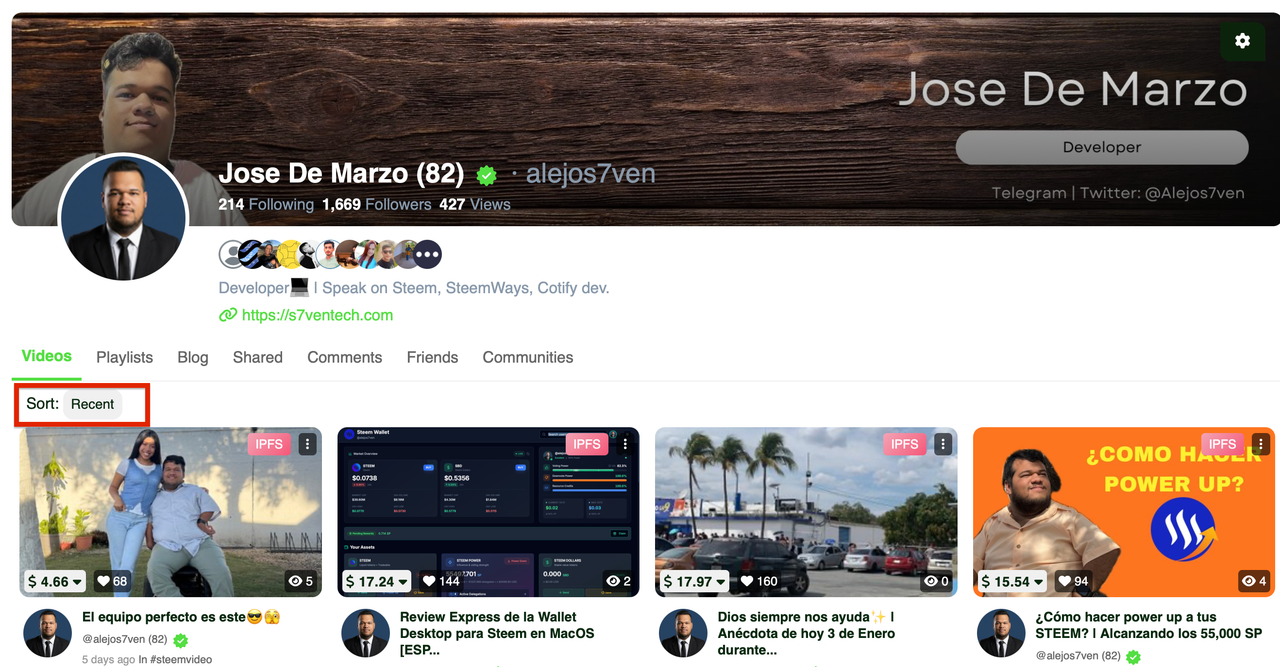Open the settings gear on the banner

point(1242,41)
